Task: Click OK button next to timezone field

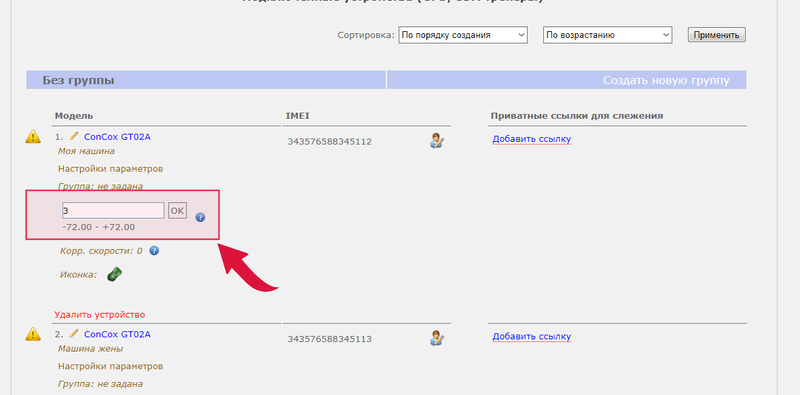Action: (x=178, y=210)
